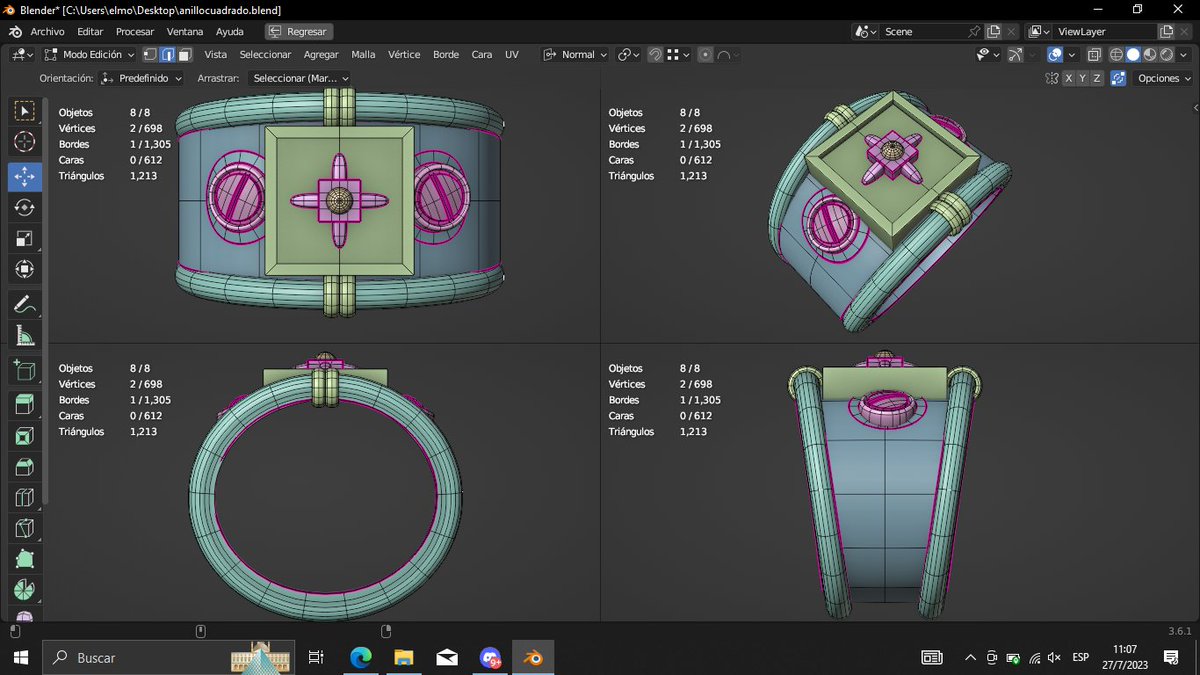Open the Procesar menu
The width and height of the screenshot is (1200, 675).
(135, 32)
